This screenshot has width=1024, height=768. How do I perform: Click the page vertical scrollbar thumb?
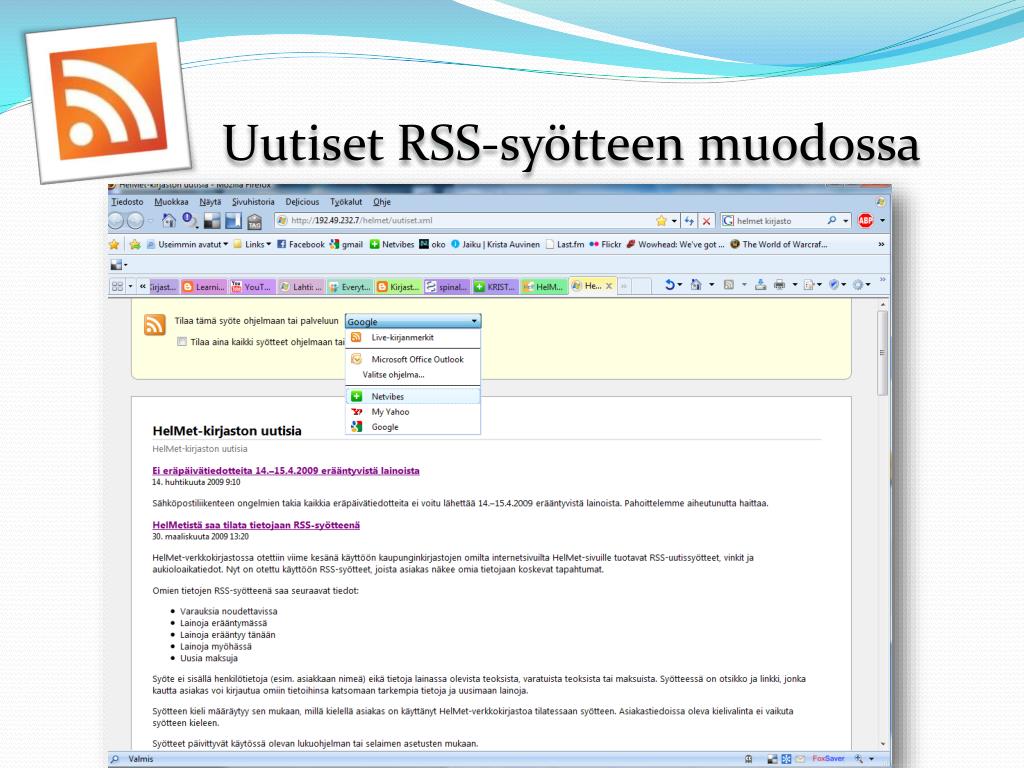point(882,353)
